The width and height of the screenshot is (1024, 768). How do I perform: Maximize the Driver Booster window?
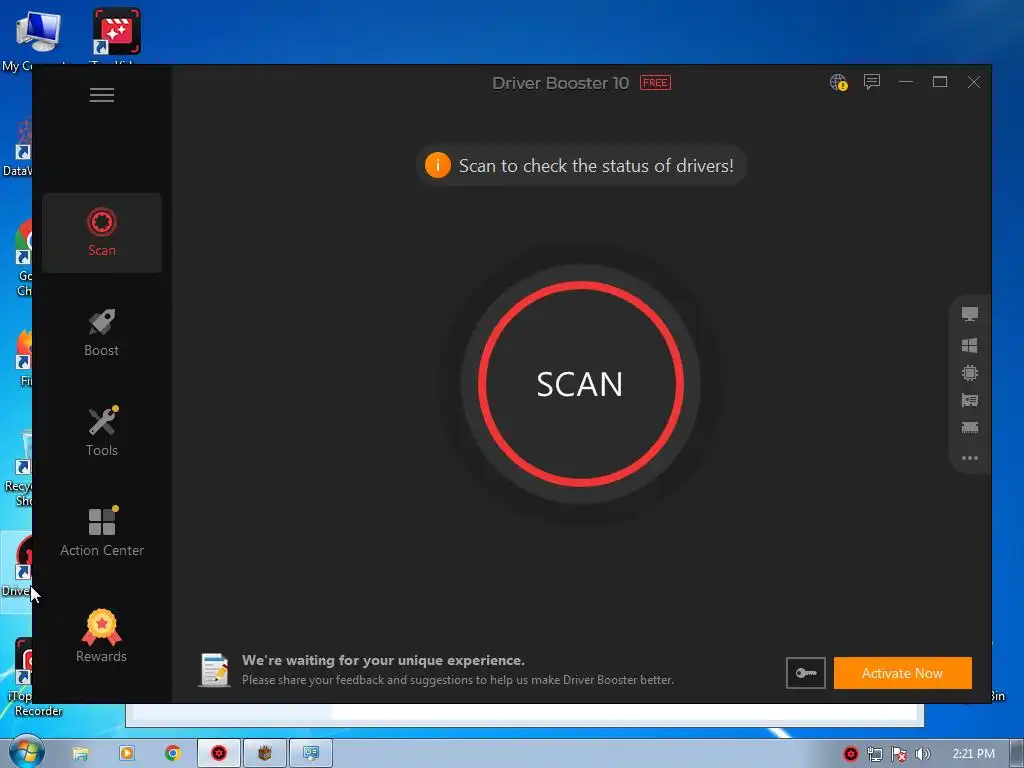pos(940,82)
